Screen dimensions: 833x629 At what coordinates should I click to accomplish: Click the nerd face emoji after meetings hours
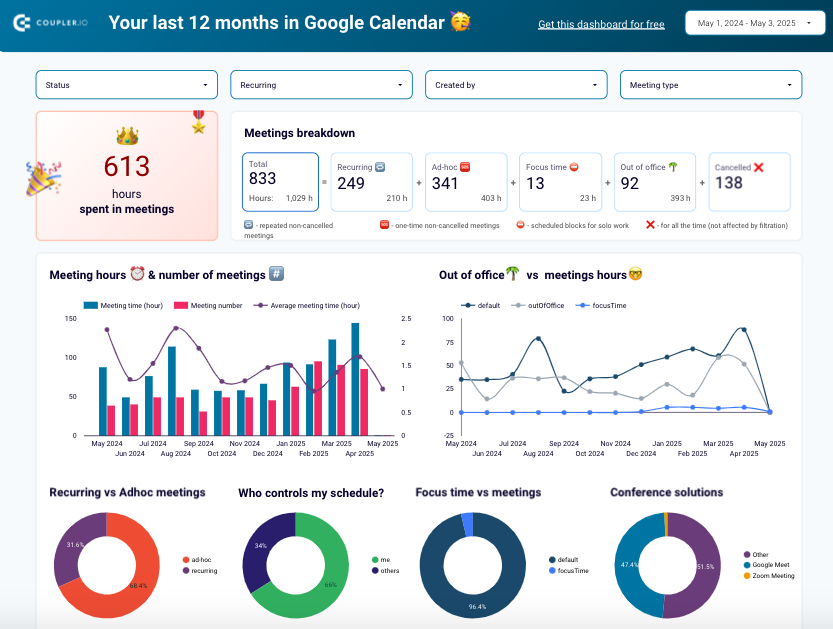[x=635, y=274]
